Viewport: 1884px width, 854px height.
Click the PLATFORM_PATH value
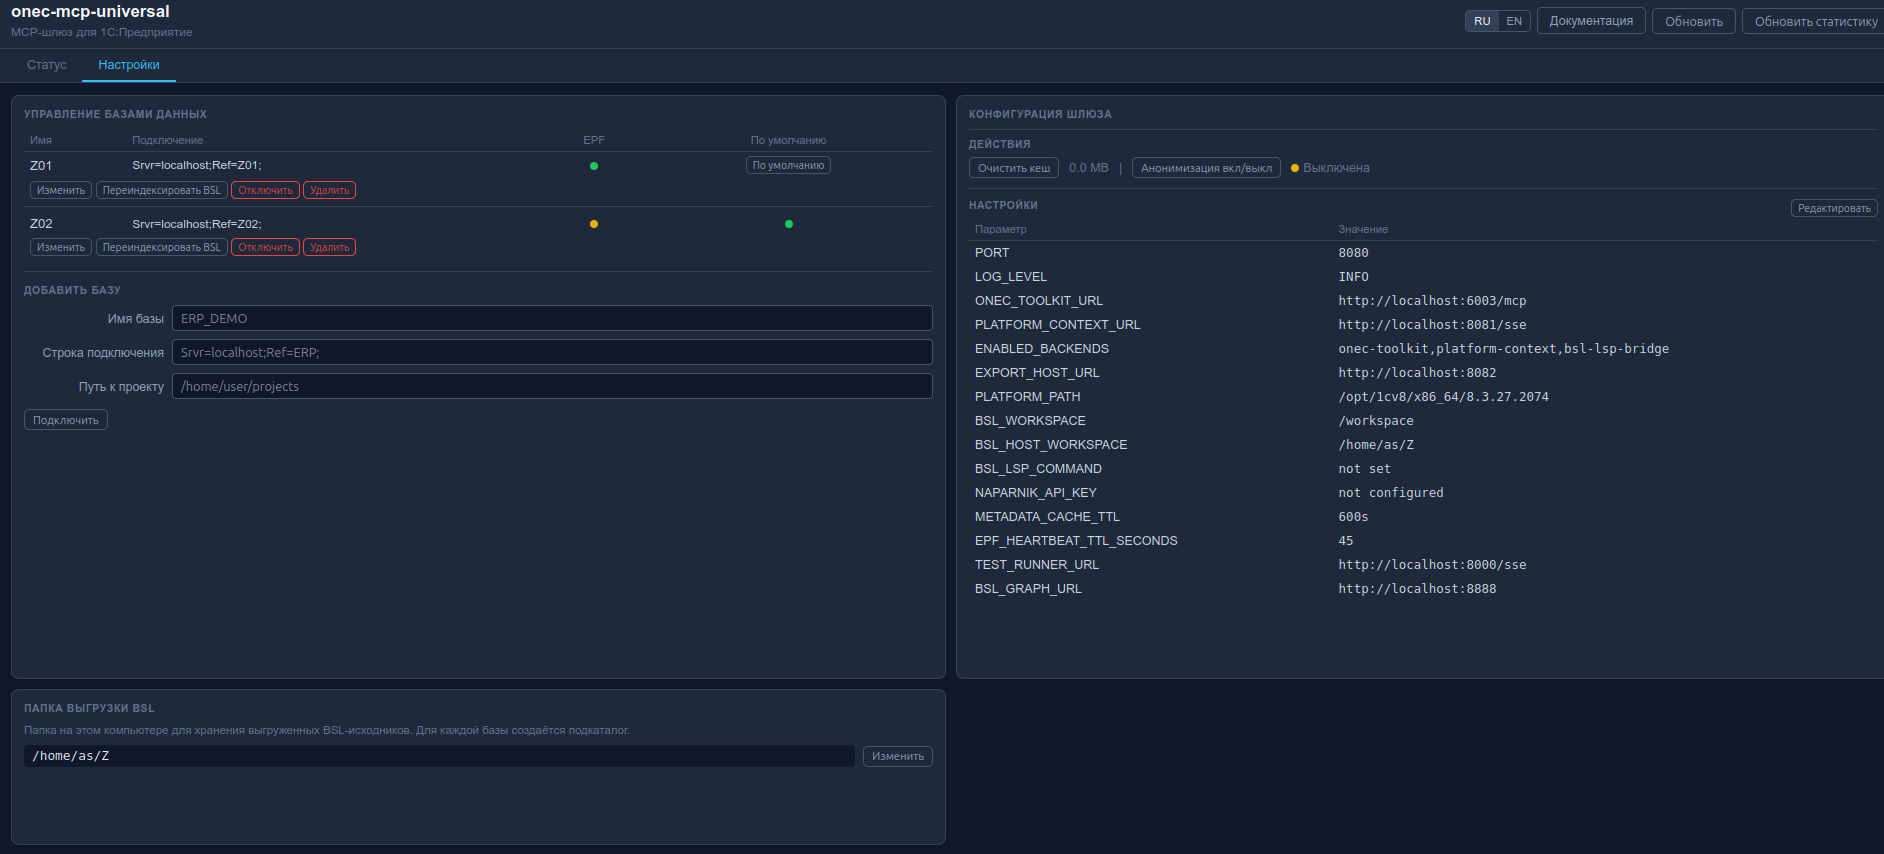pyautogui.click(x=1443, y=397)
